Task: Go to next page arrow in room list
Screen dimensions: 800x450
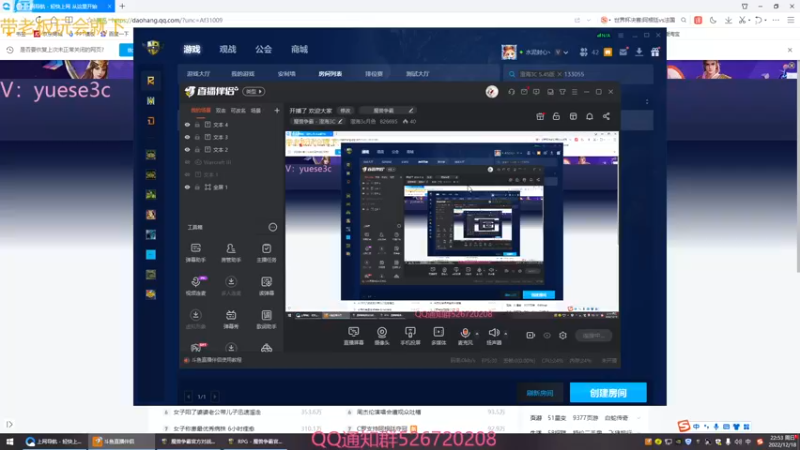Action: (x=215, y=396)
